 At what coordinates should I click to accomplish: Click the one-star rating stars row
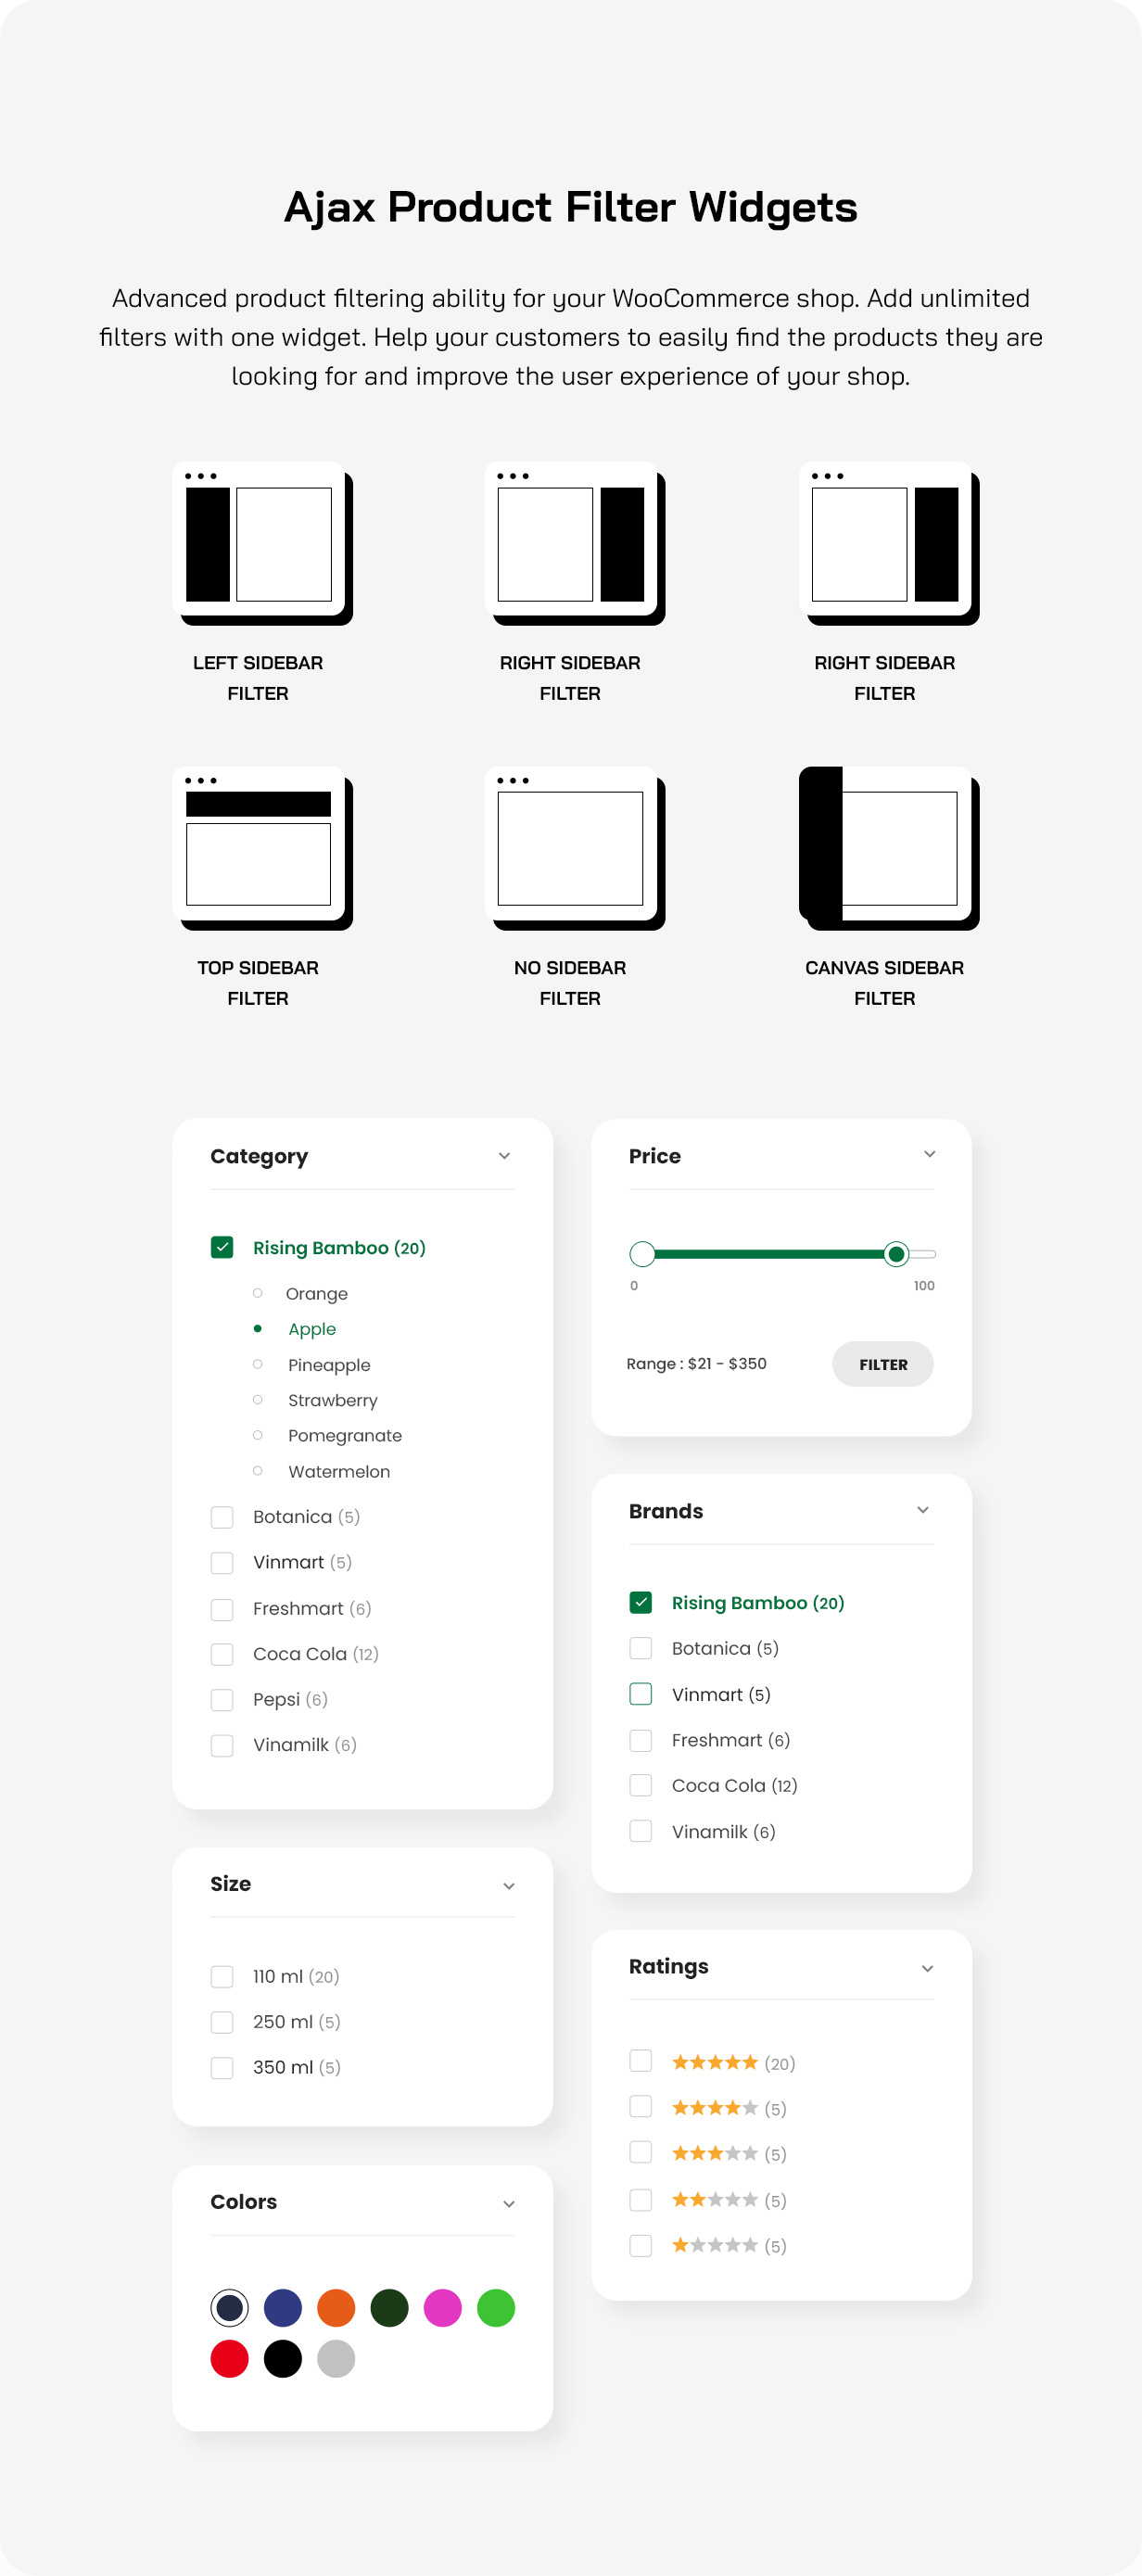[714, 2245]
